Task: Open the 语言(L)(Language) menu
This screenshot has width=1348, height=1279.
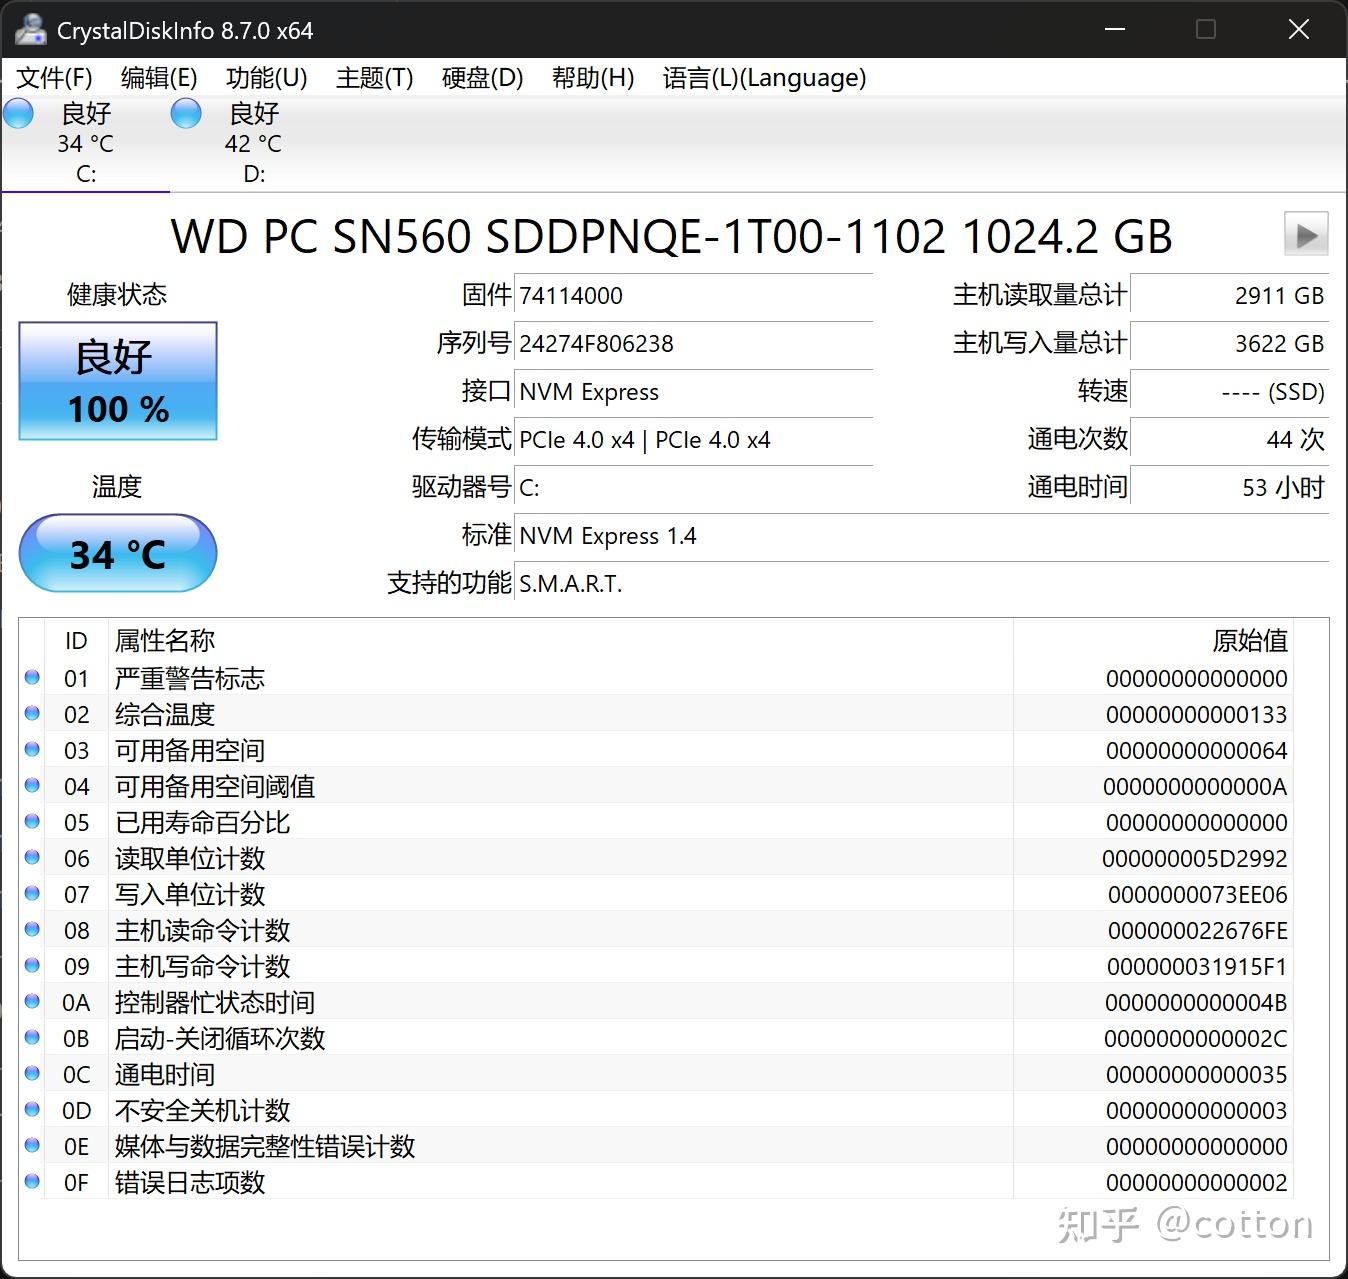Action: (765, 78)
